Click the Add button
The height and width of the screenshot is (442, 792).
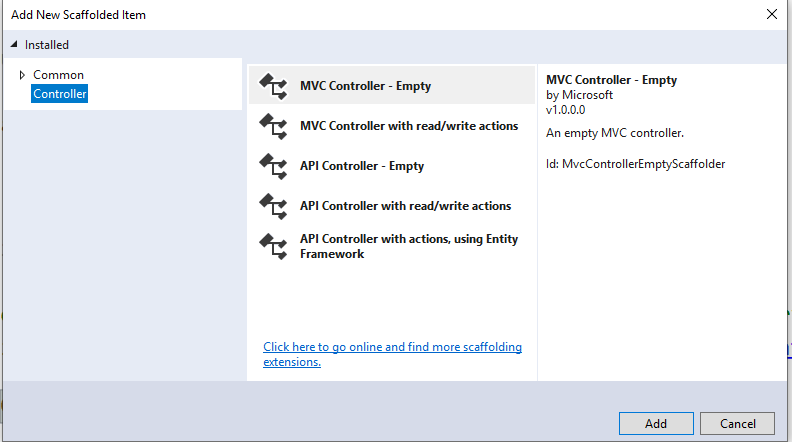(x=656, y=423)
